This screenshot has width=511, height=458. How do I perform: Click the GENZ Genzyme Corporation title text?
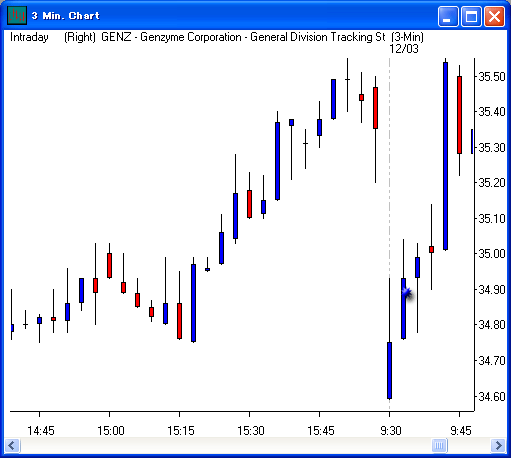tap(243, 37)
